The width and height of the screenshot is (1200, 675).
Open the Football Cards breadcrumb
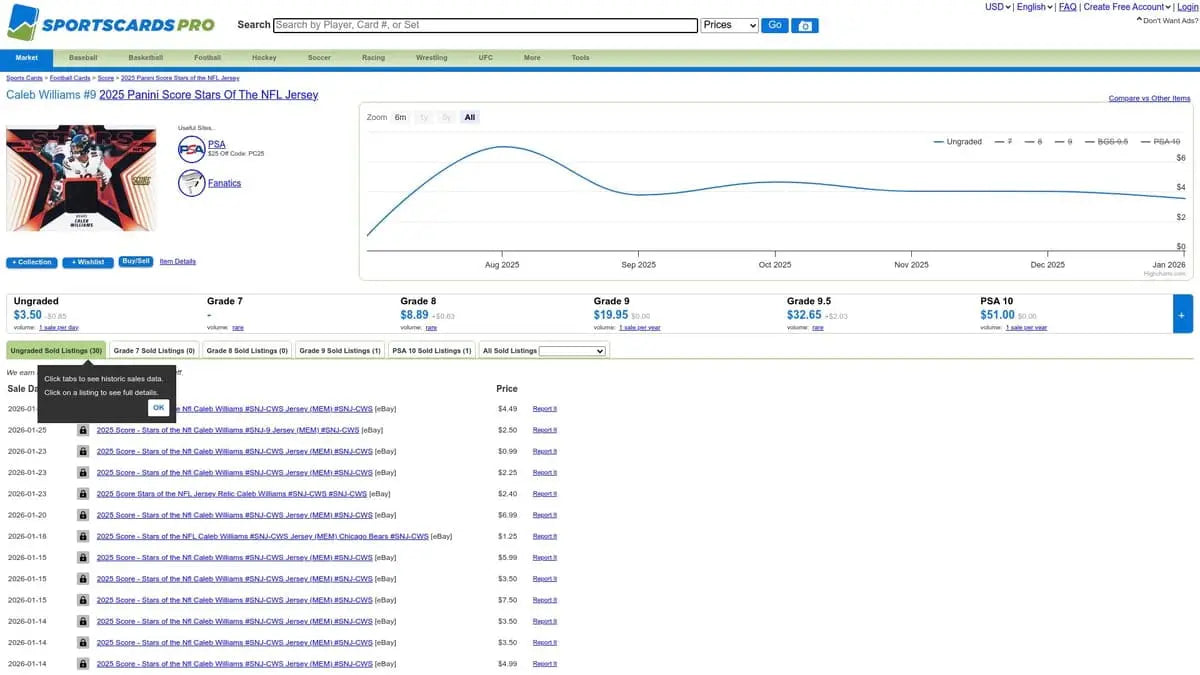click(70, 77)
